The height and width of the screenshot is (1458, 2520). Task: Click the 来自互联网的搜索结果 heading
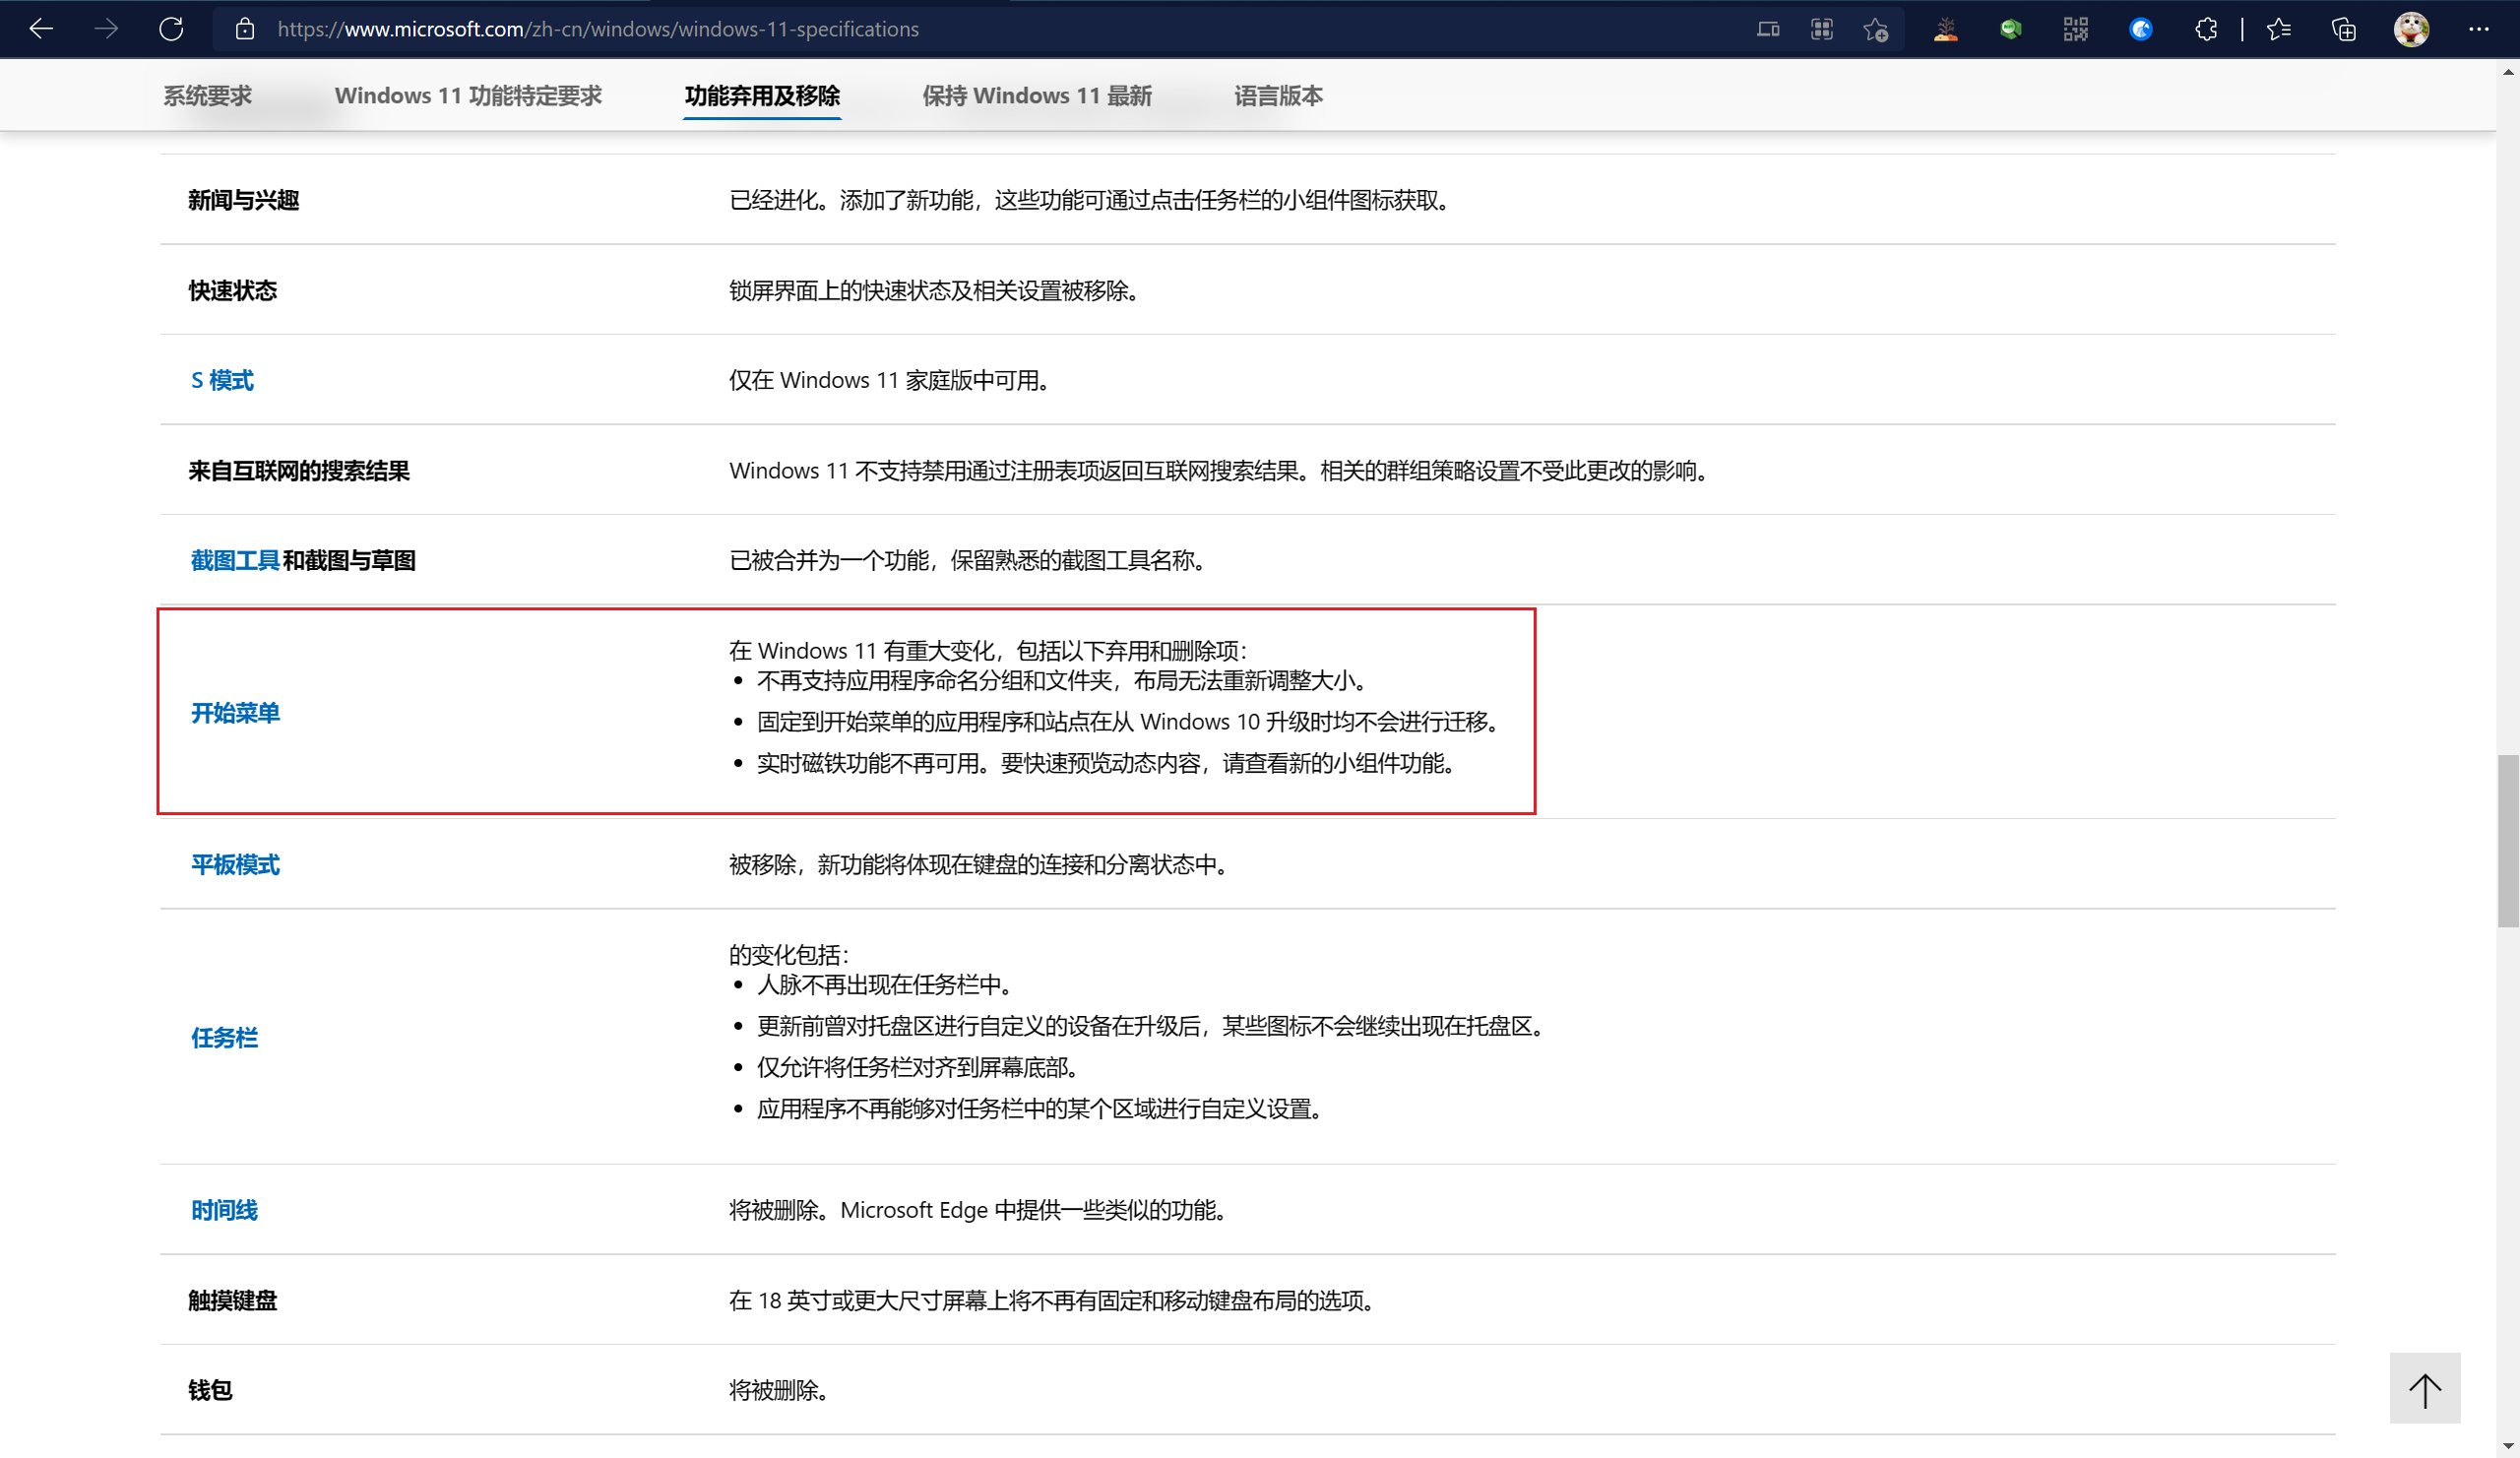coord(299,470)
